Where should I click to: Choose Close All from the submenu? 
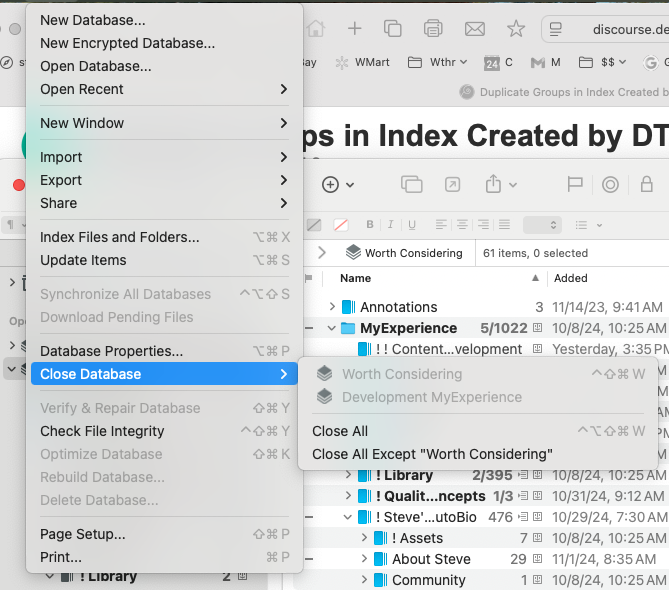pyautogui.click(x=340, y=431)
